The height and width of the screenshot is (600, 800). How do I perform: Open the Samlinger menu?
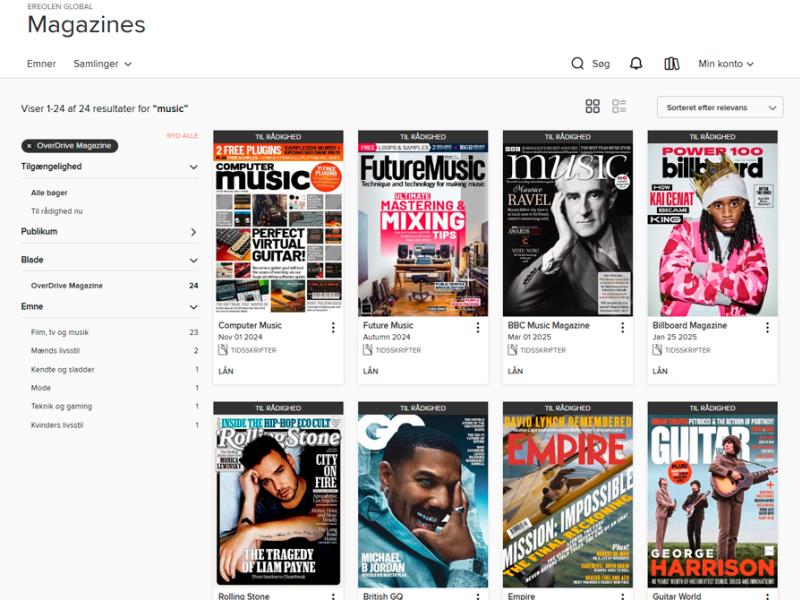pos(102,64)
